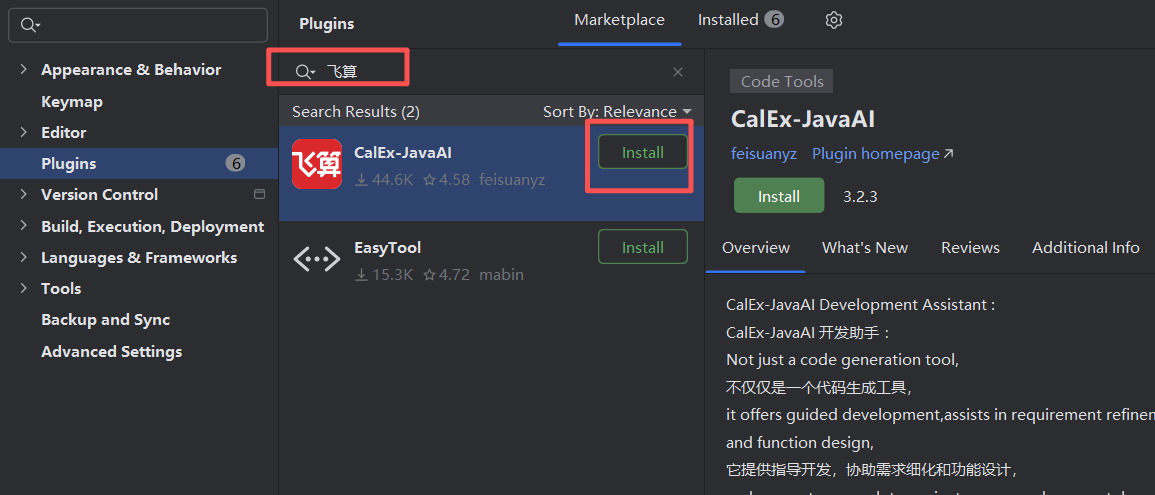Click the Code Tools category tag
Viewport: 1155px width, 495px height.
coord(782,82)
